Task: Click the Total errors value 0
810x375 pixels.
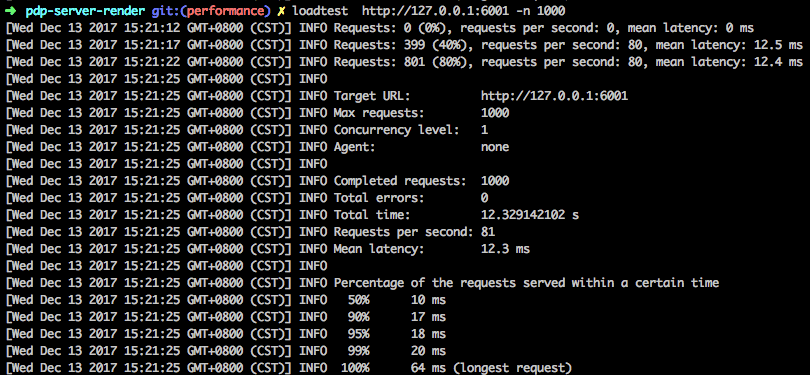Action: [x=484, y=198]
